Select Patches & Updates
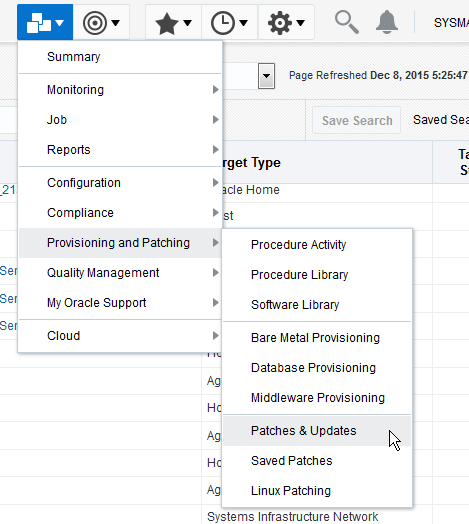 coord(317,431)
